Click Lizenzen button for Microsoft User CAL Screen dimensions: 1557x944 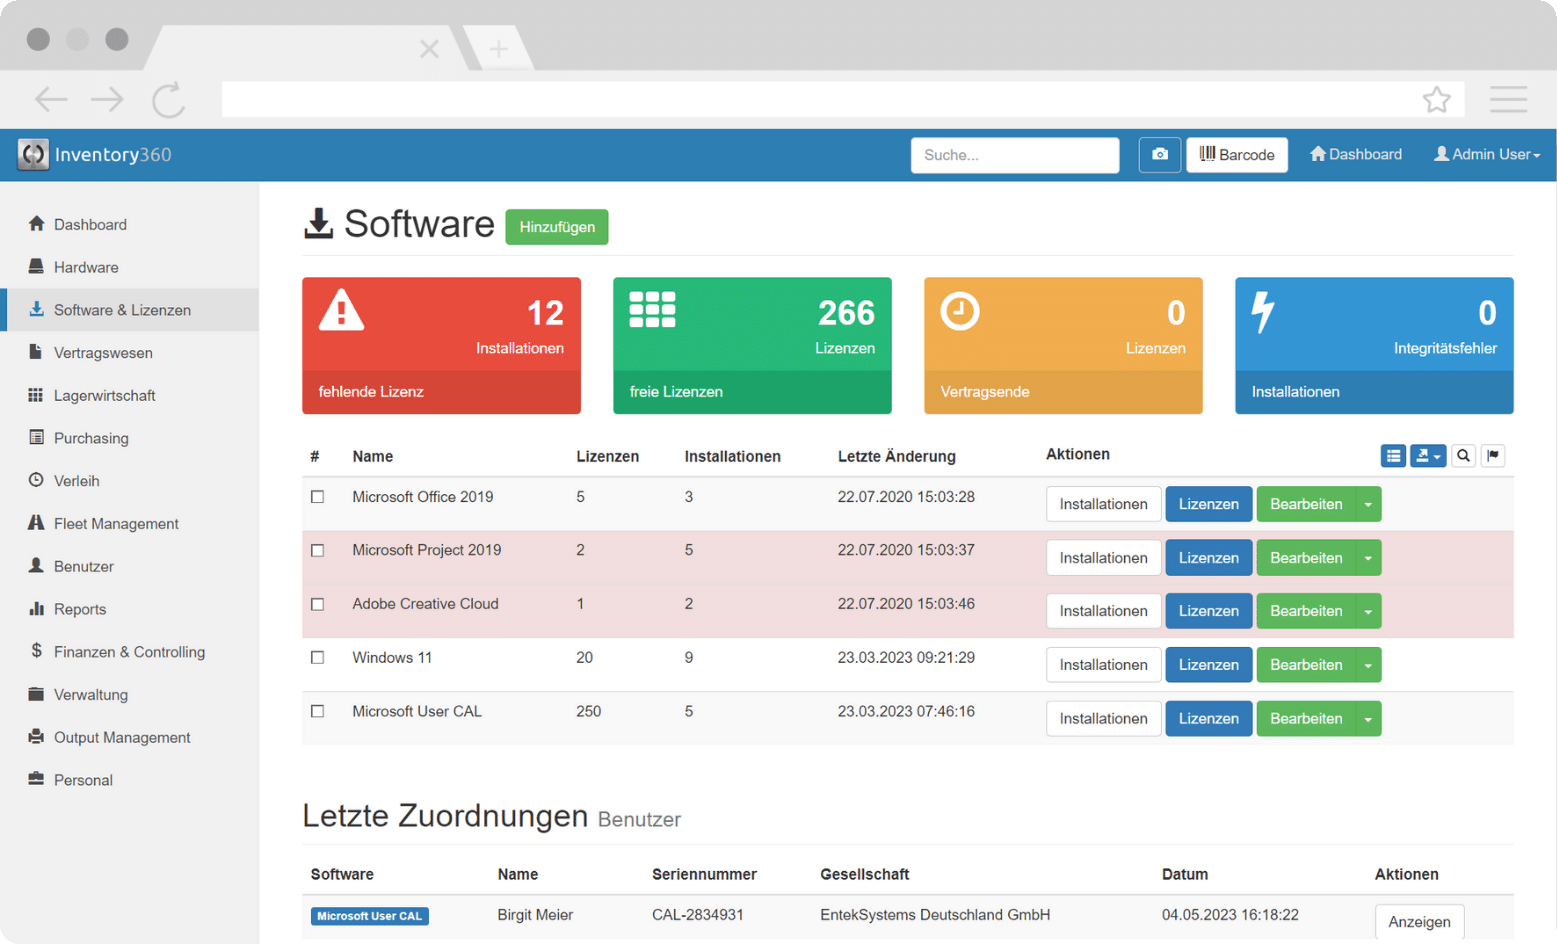pos(1208,719)
